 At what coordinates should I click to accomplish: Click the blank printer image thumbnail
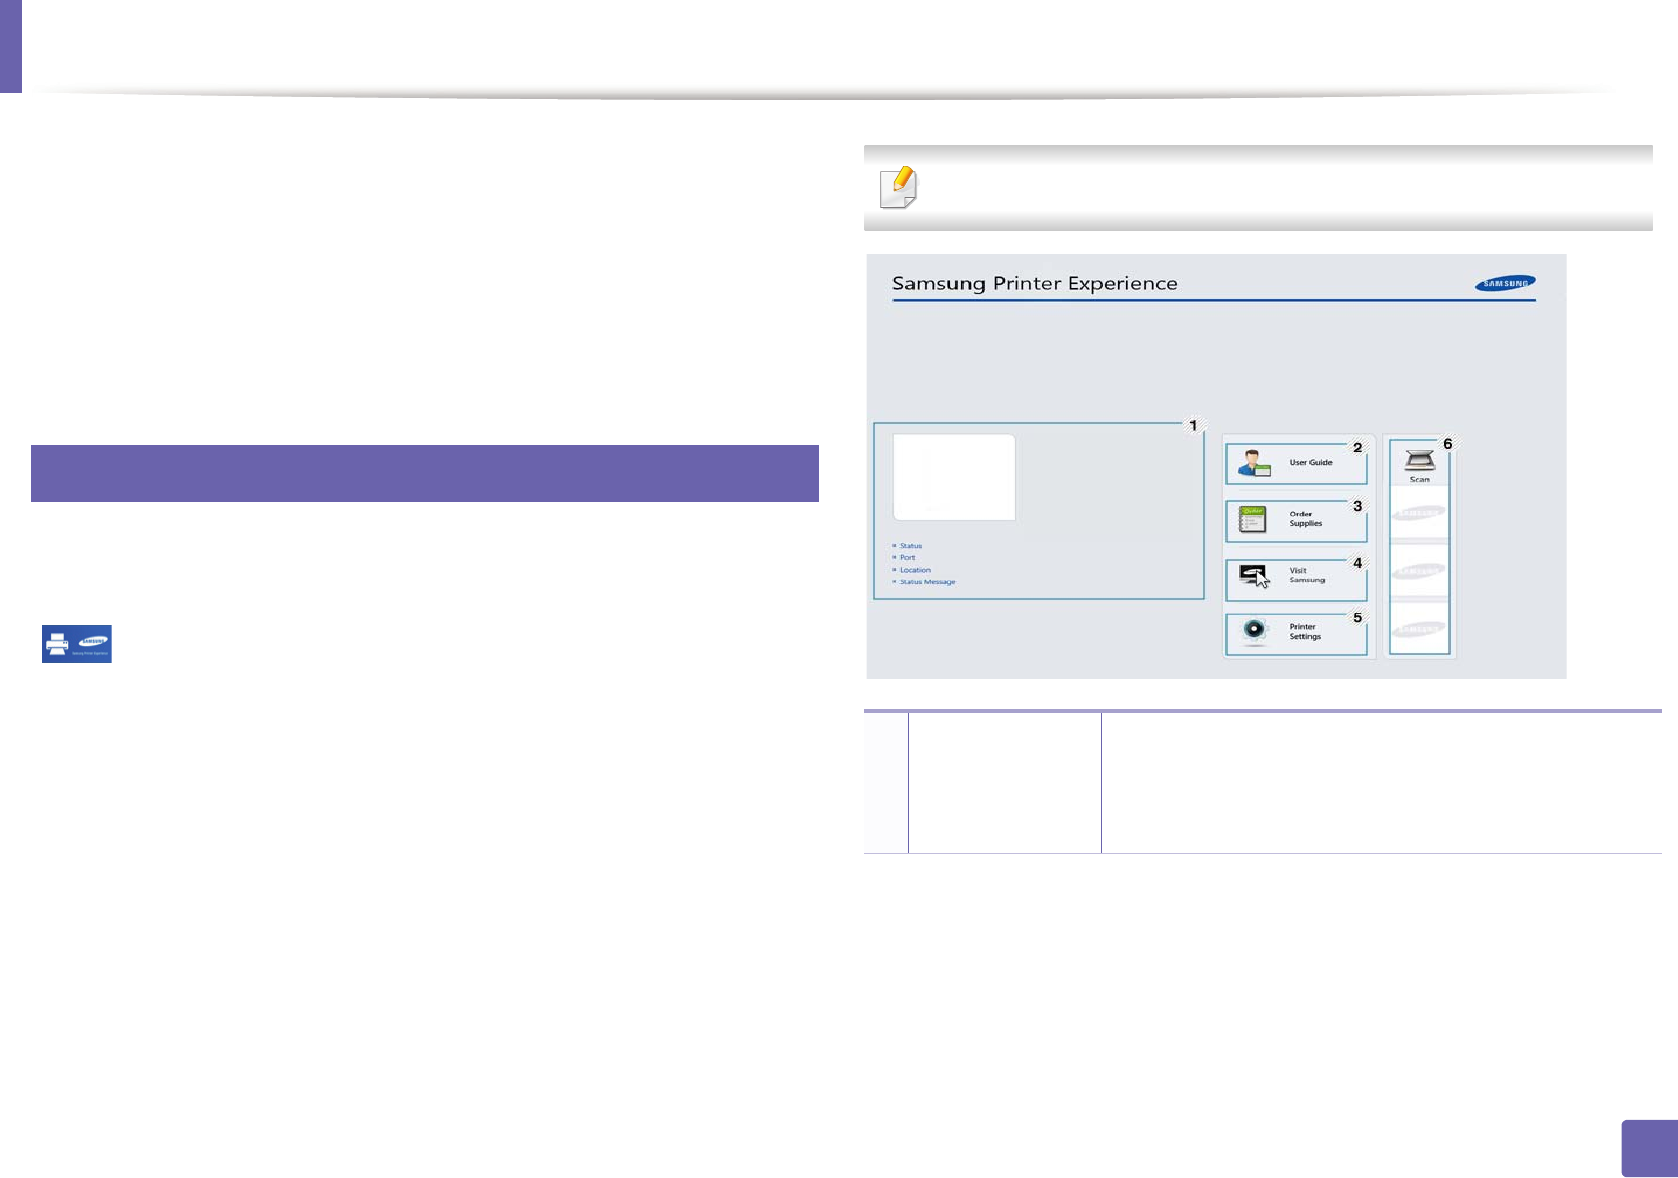[x=954, y=477]
